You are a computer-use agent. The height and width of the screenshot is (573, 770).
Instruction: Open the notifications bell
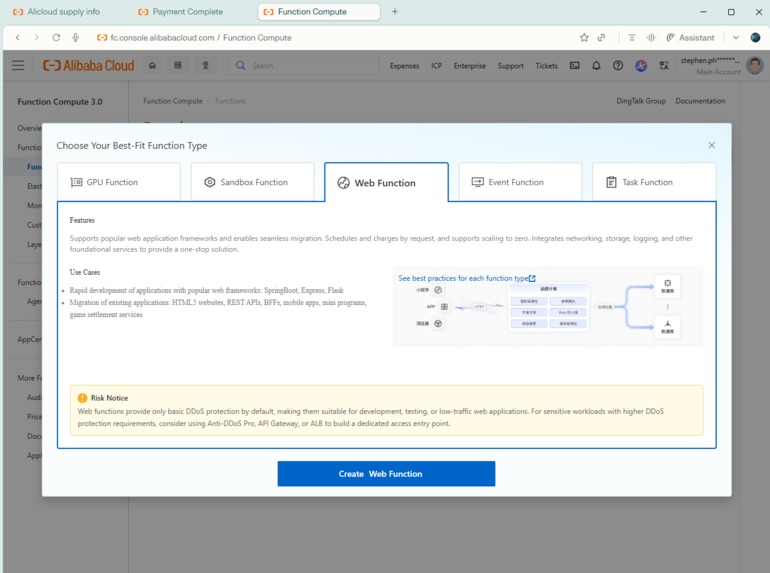596,65
